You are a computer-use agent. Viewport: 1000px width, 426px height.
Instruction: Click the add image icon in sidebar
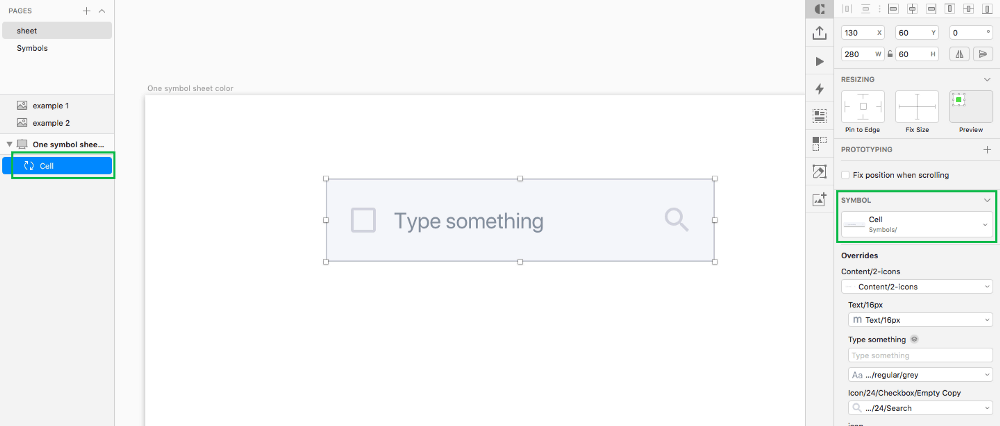pyautogui.click(x=820, y=200)
